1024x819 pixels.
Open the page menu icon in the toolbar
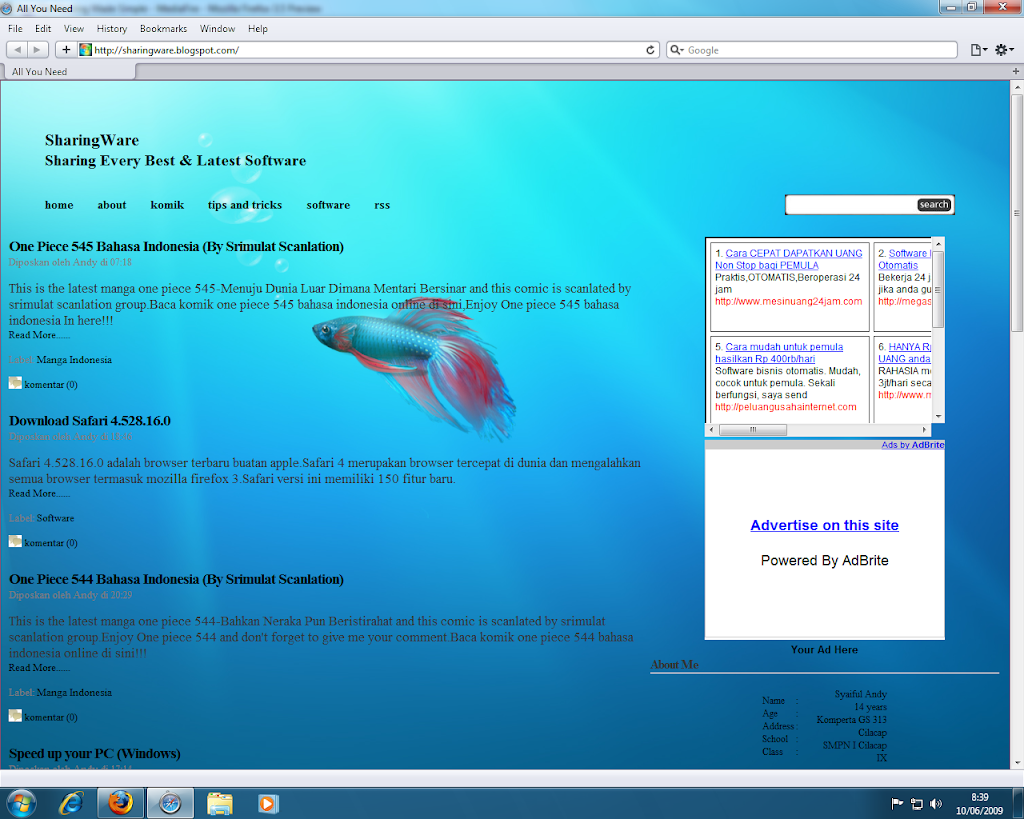coord(978,50)
